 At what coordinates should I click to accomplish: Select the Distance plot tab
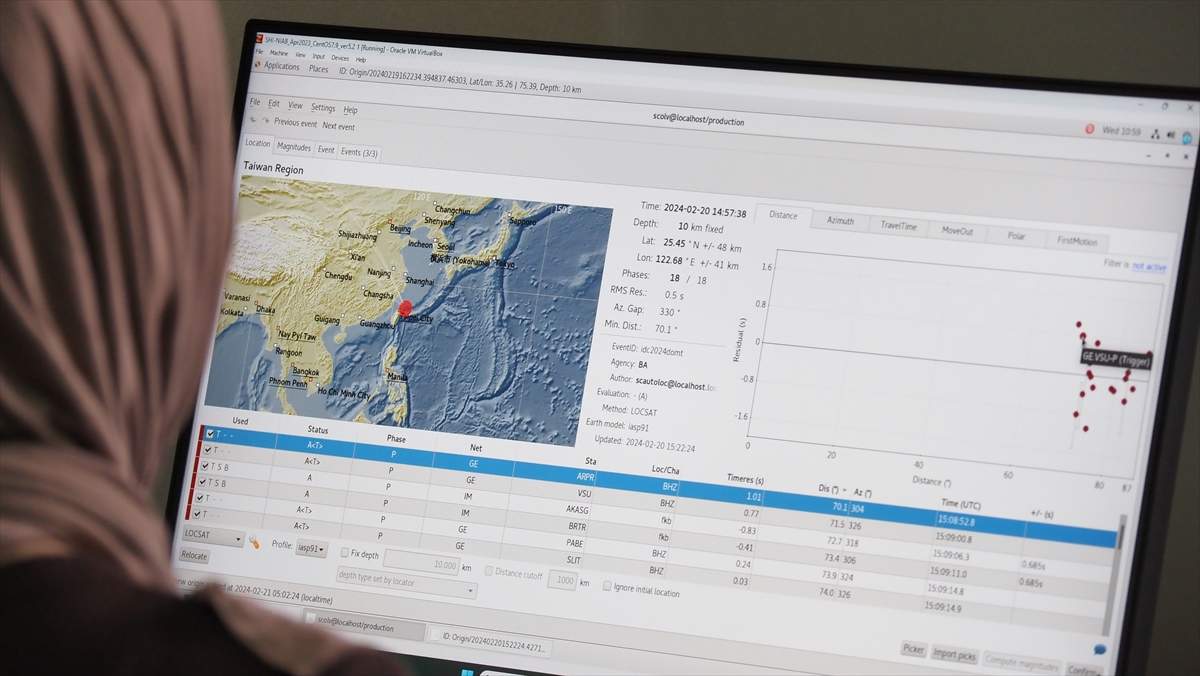click(x=783, y=215)
